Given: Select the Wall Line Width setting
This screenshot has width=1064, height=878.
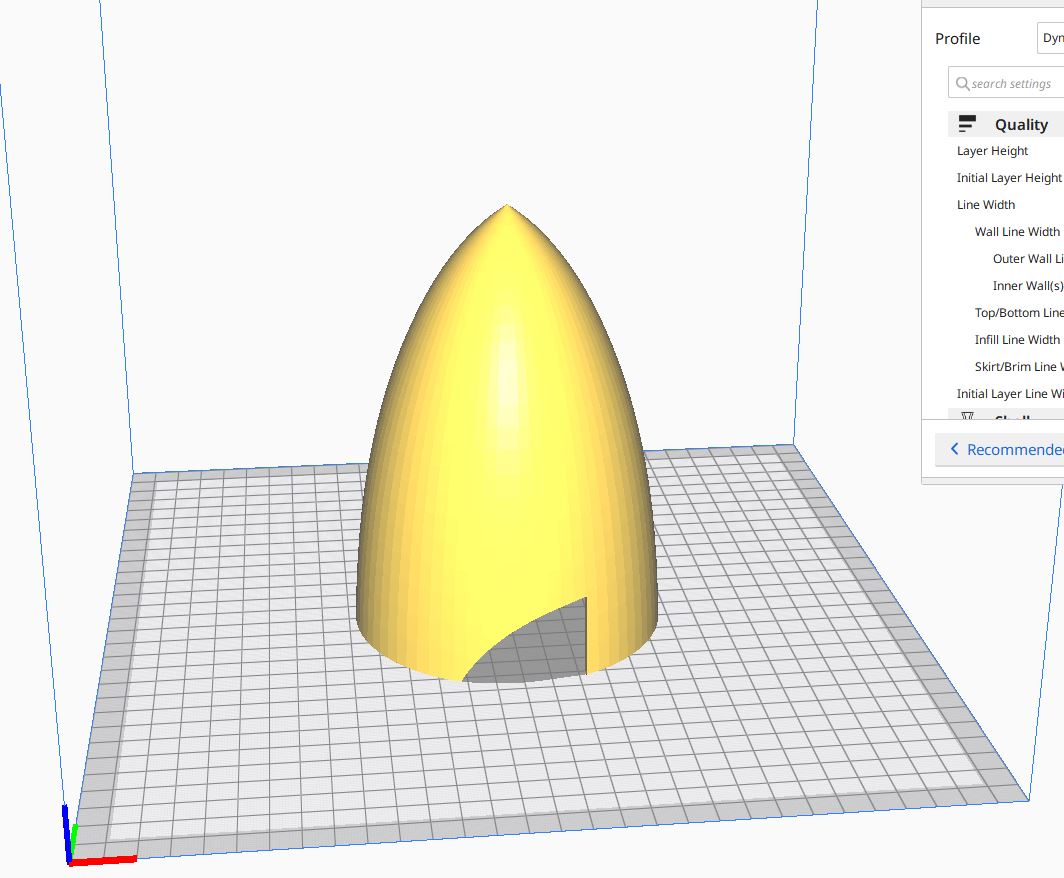Looking at the screenshot, I should tap(1016, 232).
